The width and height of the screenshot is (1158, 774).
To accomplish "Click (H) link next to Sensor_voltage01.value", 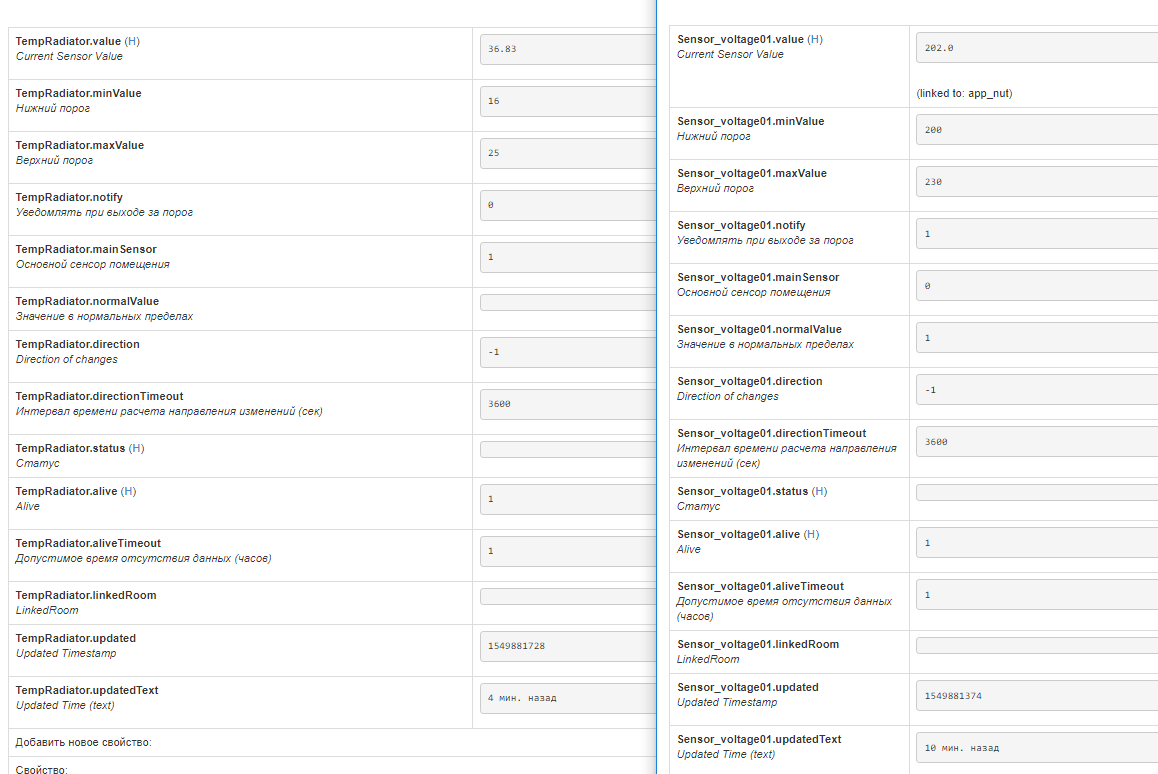I will coord(815,39).
